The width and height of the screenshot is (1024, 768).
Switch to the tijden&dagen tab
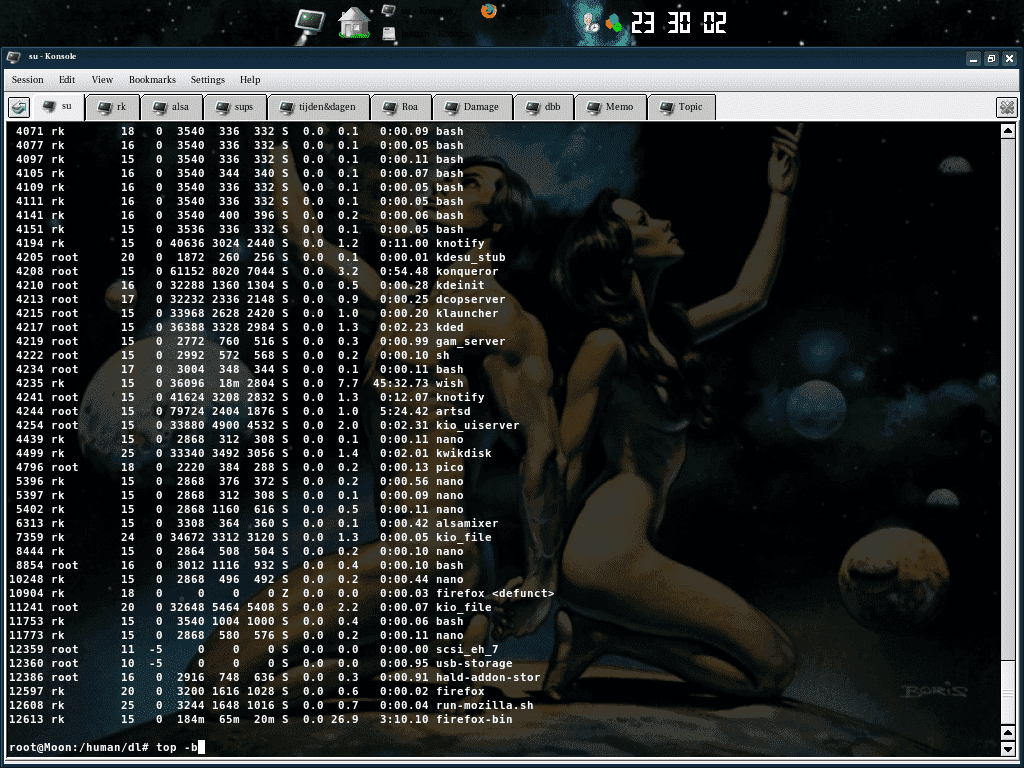coord(319,107)
